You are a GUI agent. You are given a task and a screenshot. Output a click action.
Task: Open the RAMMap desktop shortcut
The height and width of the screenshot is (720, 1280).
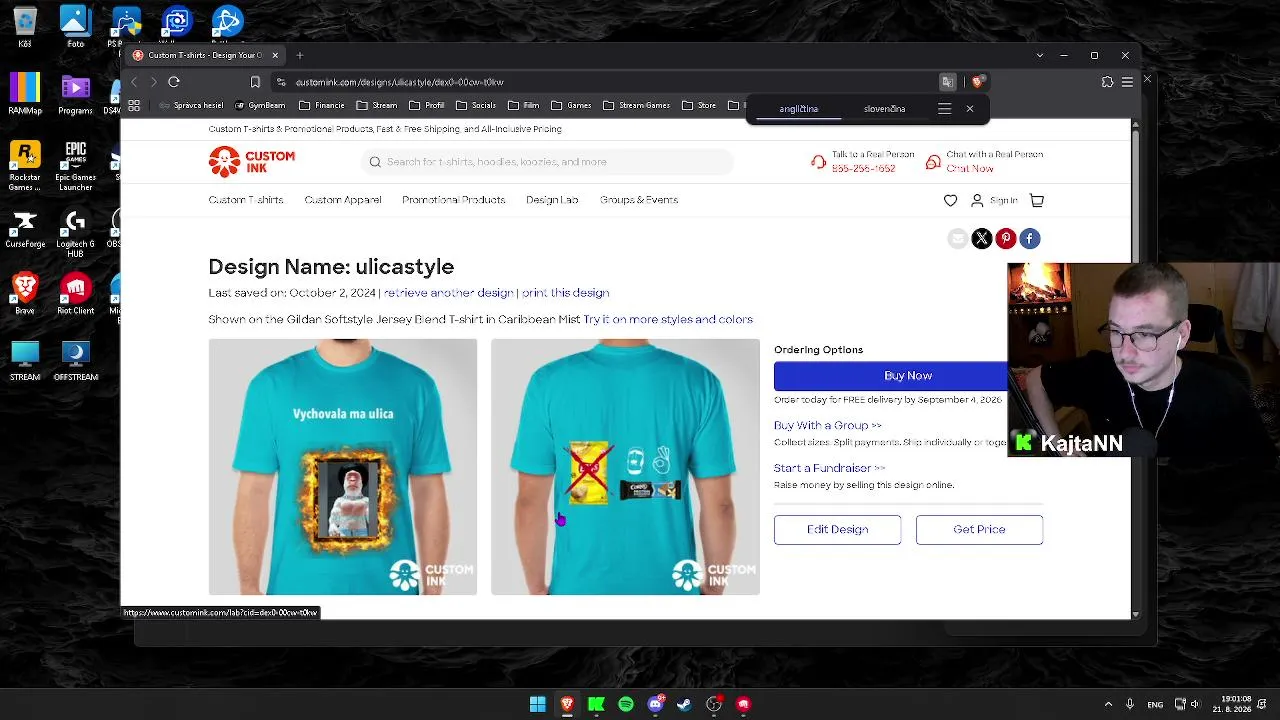[25, 94]
